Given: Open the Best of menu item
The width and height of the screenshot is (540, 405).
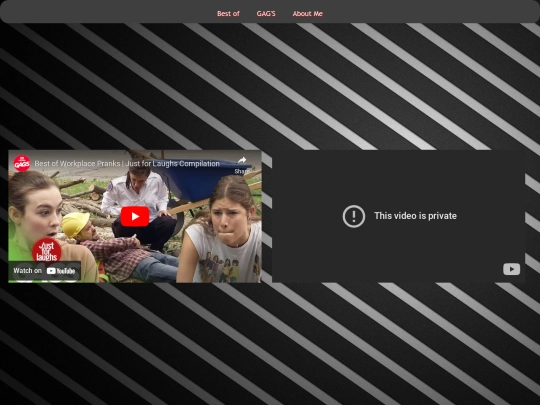Looking at the screenshot, I should pos(228,14).
